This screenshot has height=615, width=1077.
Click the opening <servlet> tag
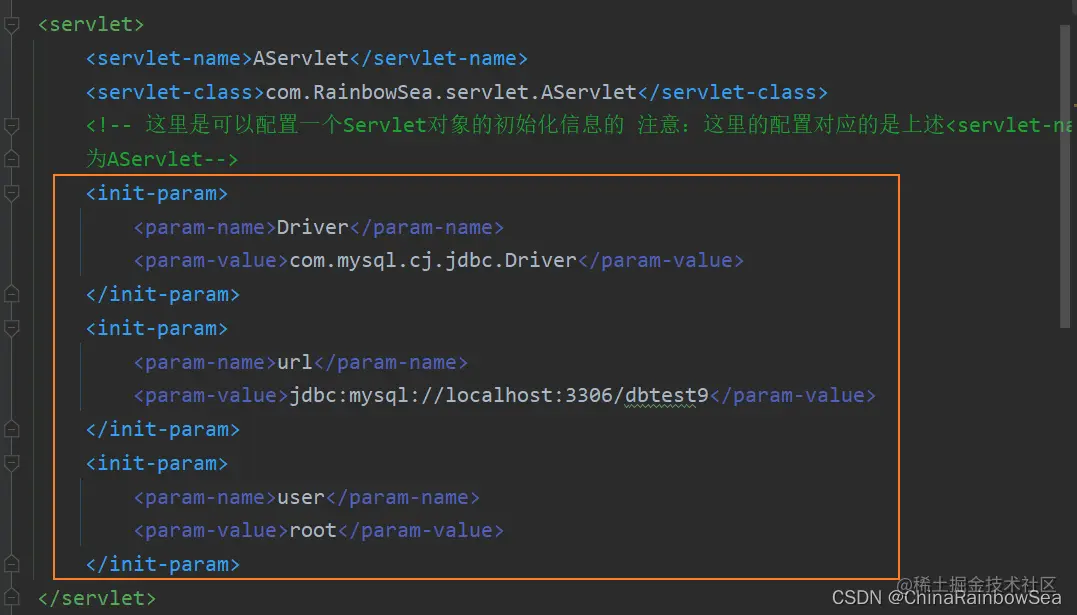(91, 25)
